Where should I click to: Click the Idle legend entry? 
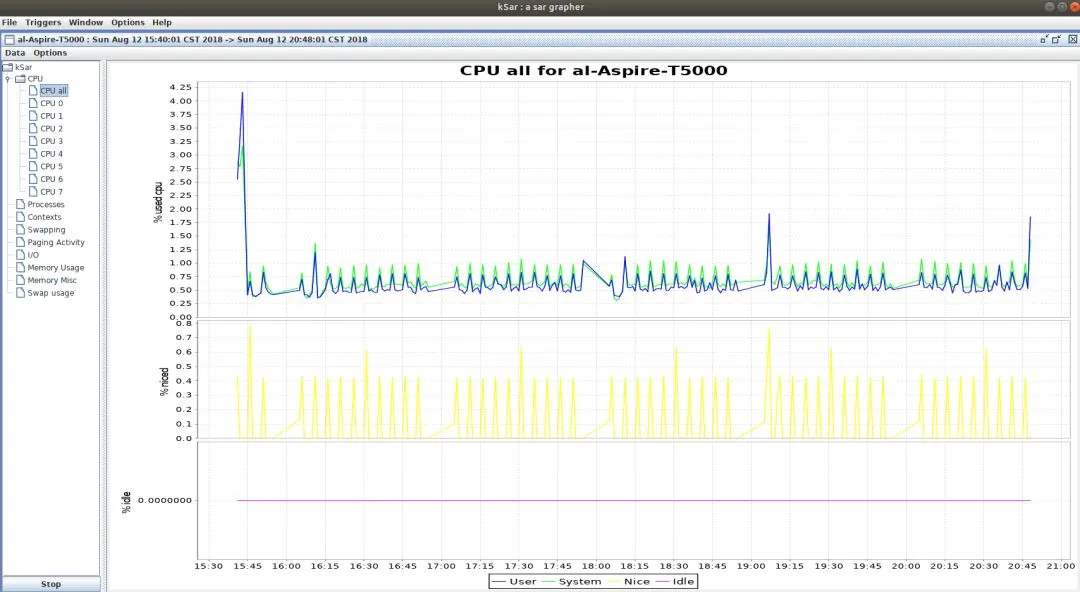[x=675, y=582]
